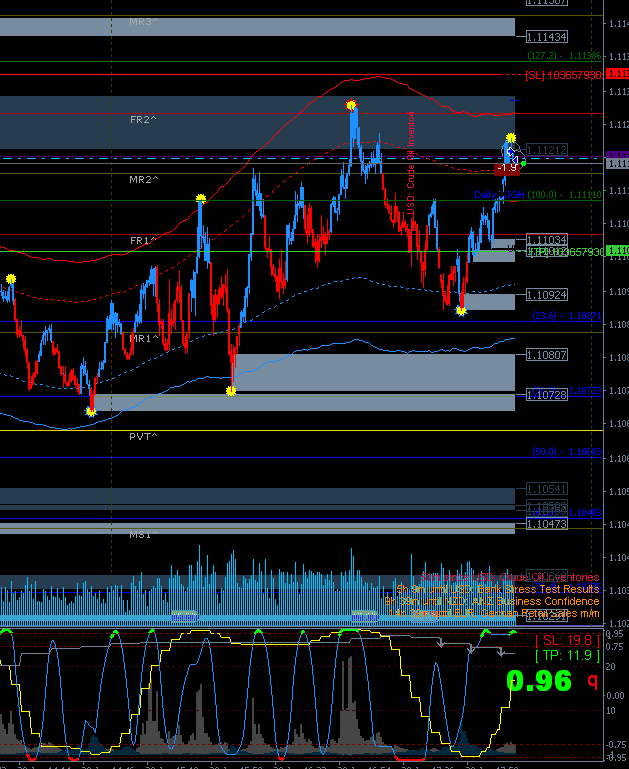The width and height of the screenshot is (629, 769).
Task: Click the yellow fractal star at the highest peak
Action: [351, 105]
